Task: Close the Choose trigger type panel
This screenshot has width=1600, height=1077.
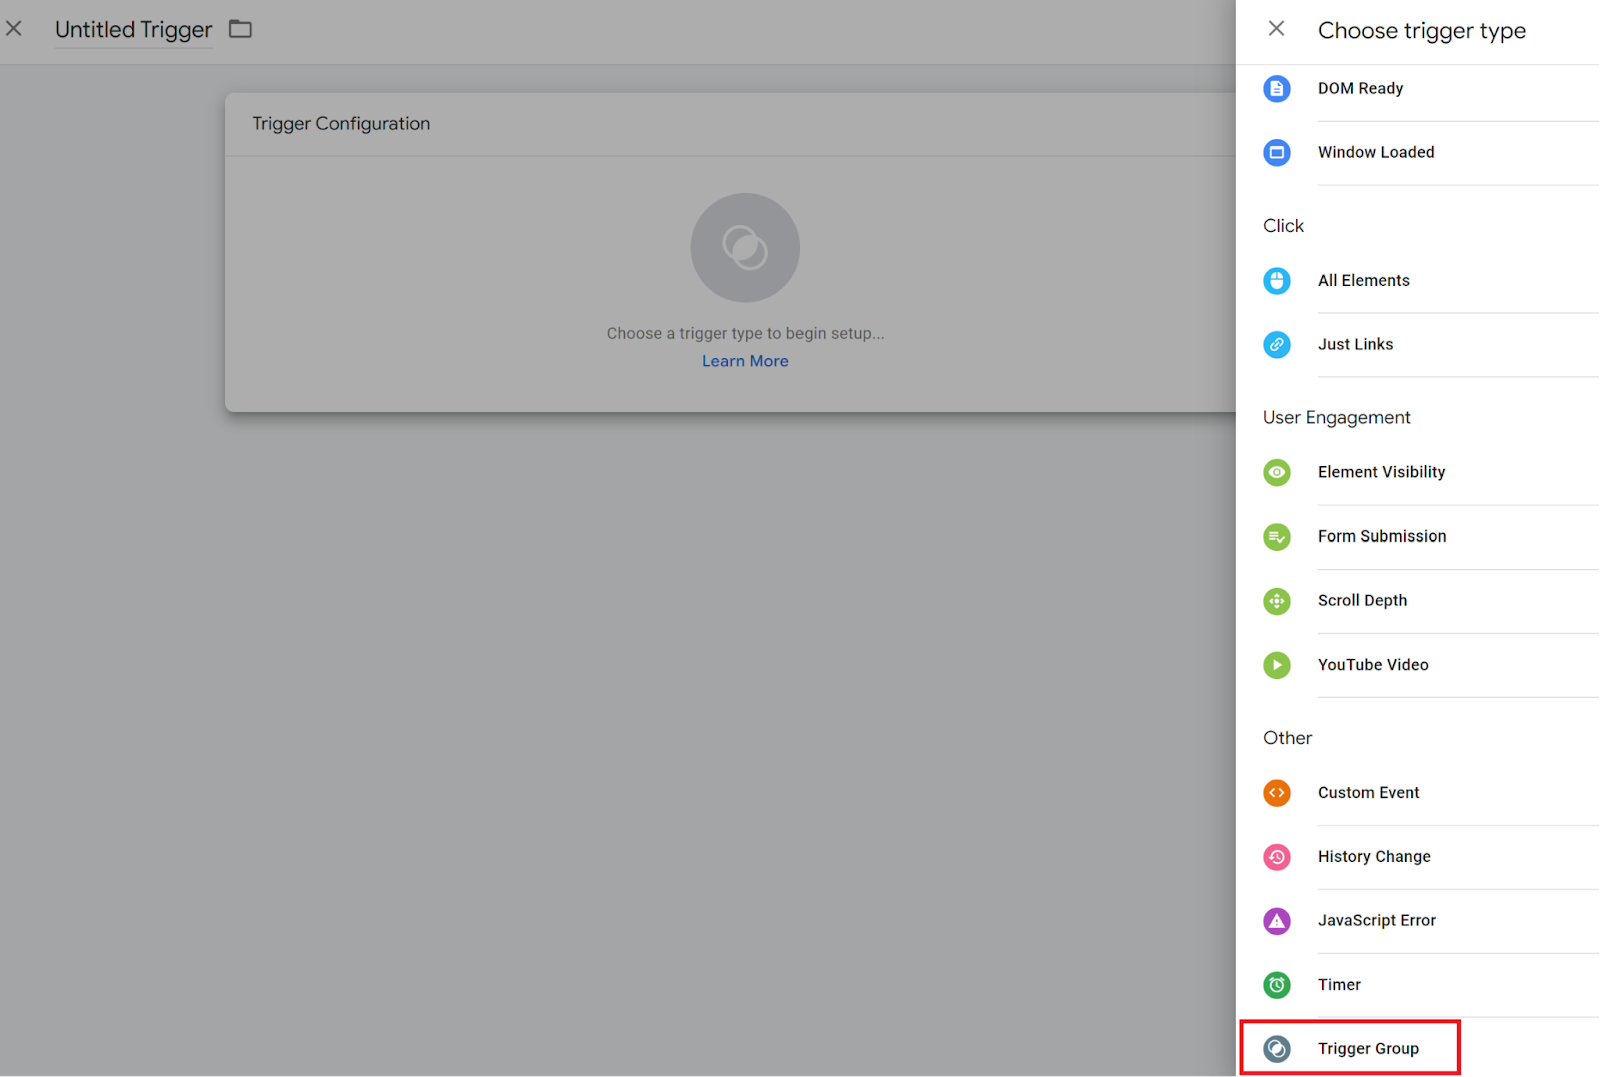Action: [x=1276, y=29]
